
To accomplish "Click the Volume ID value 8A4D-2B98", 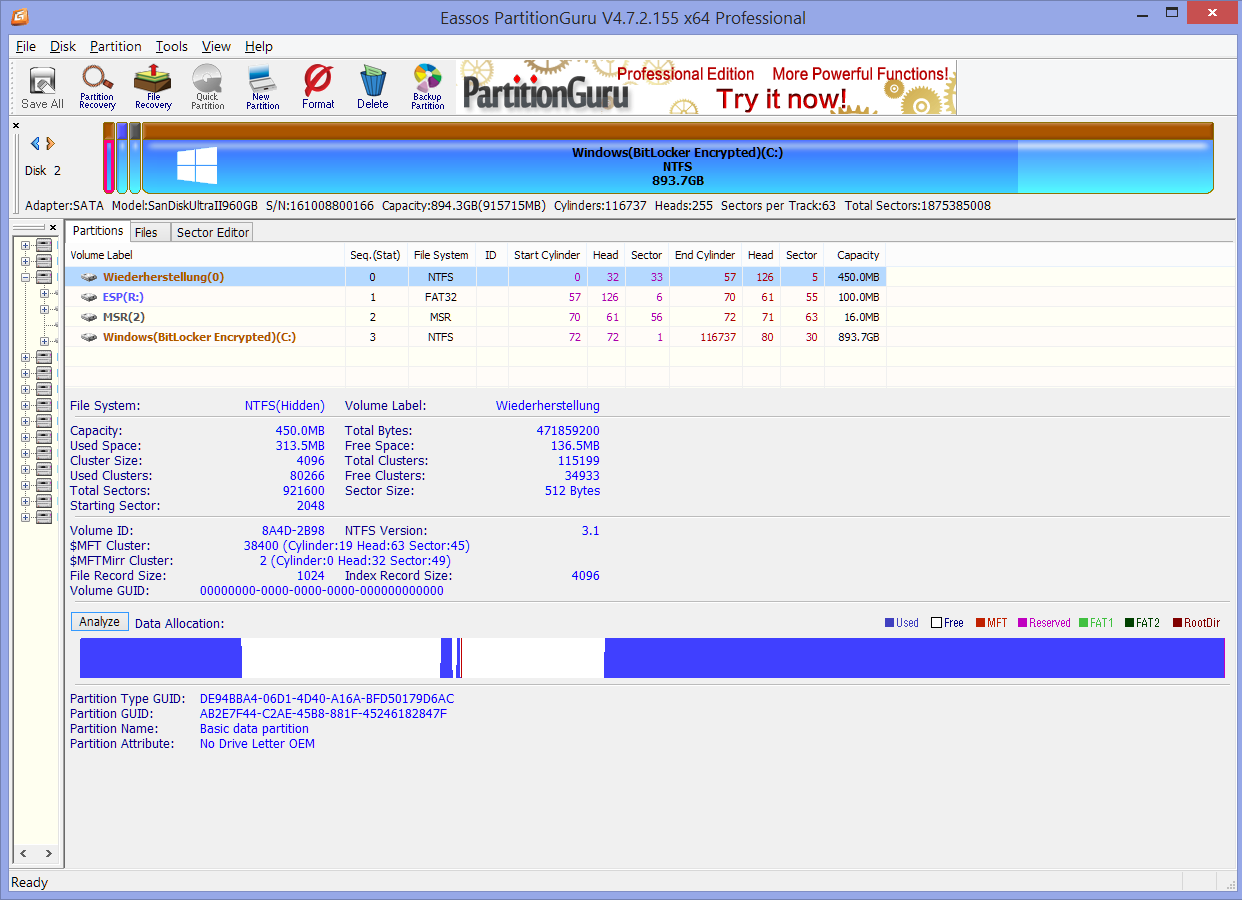I will (293, 531).
